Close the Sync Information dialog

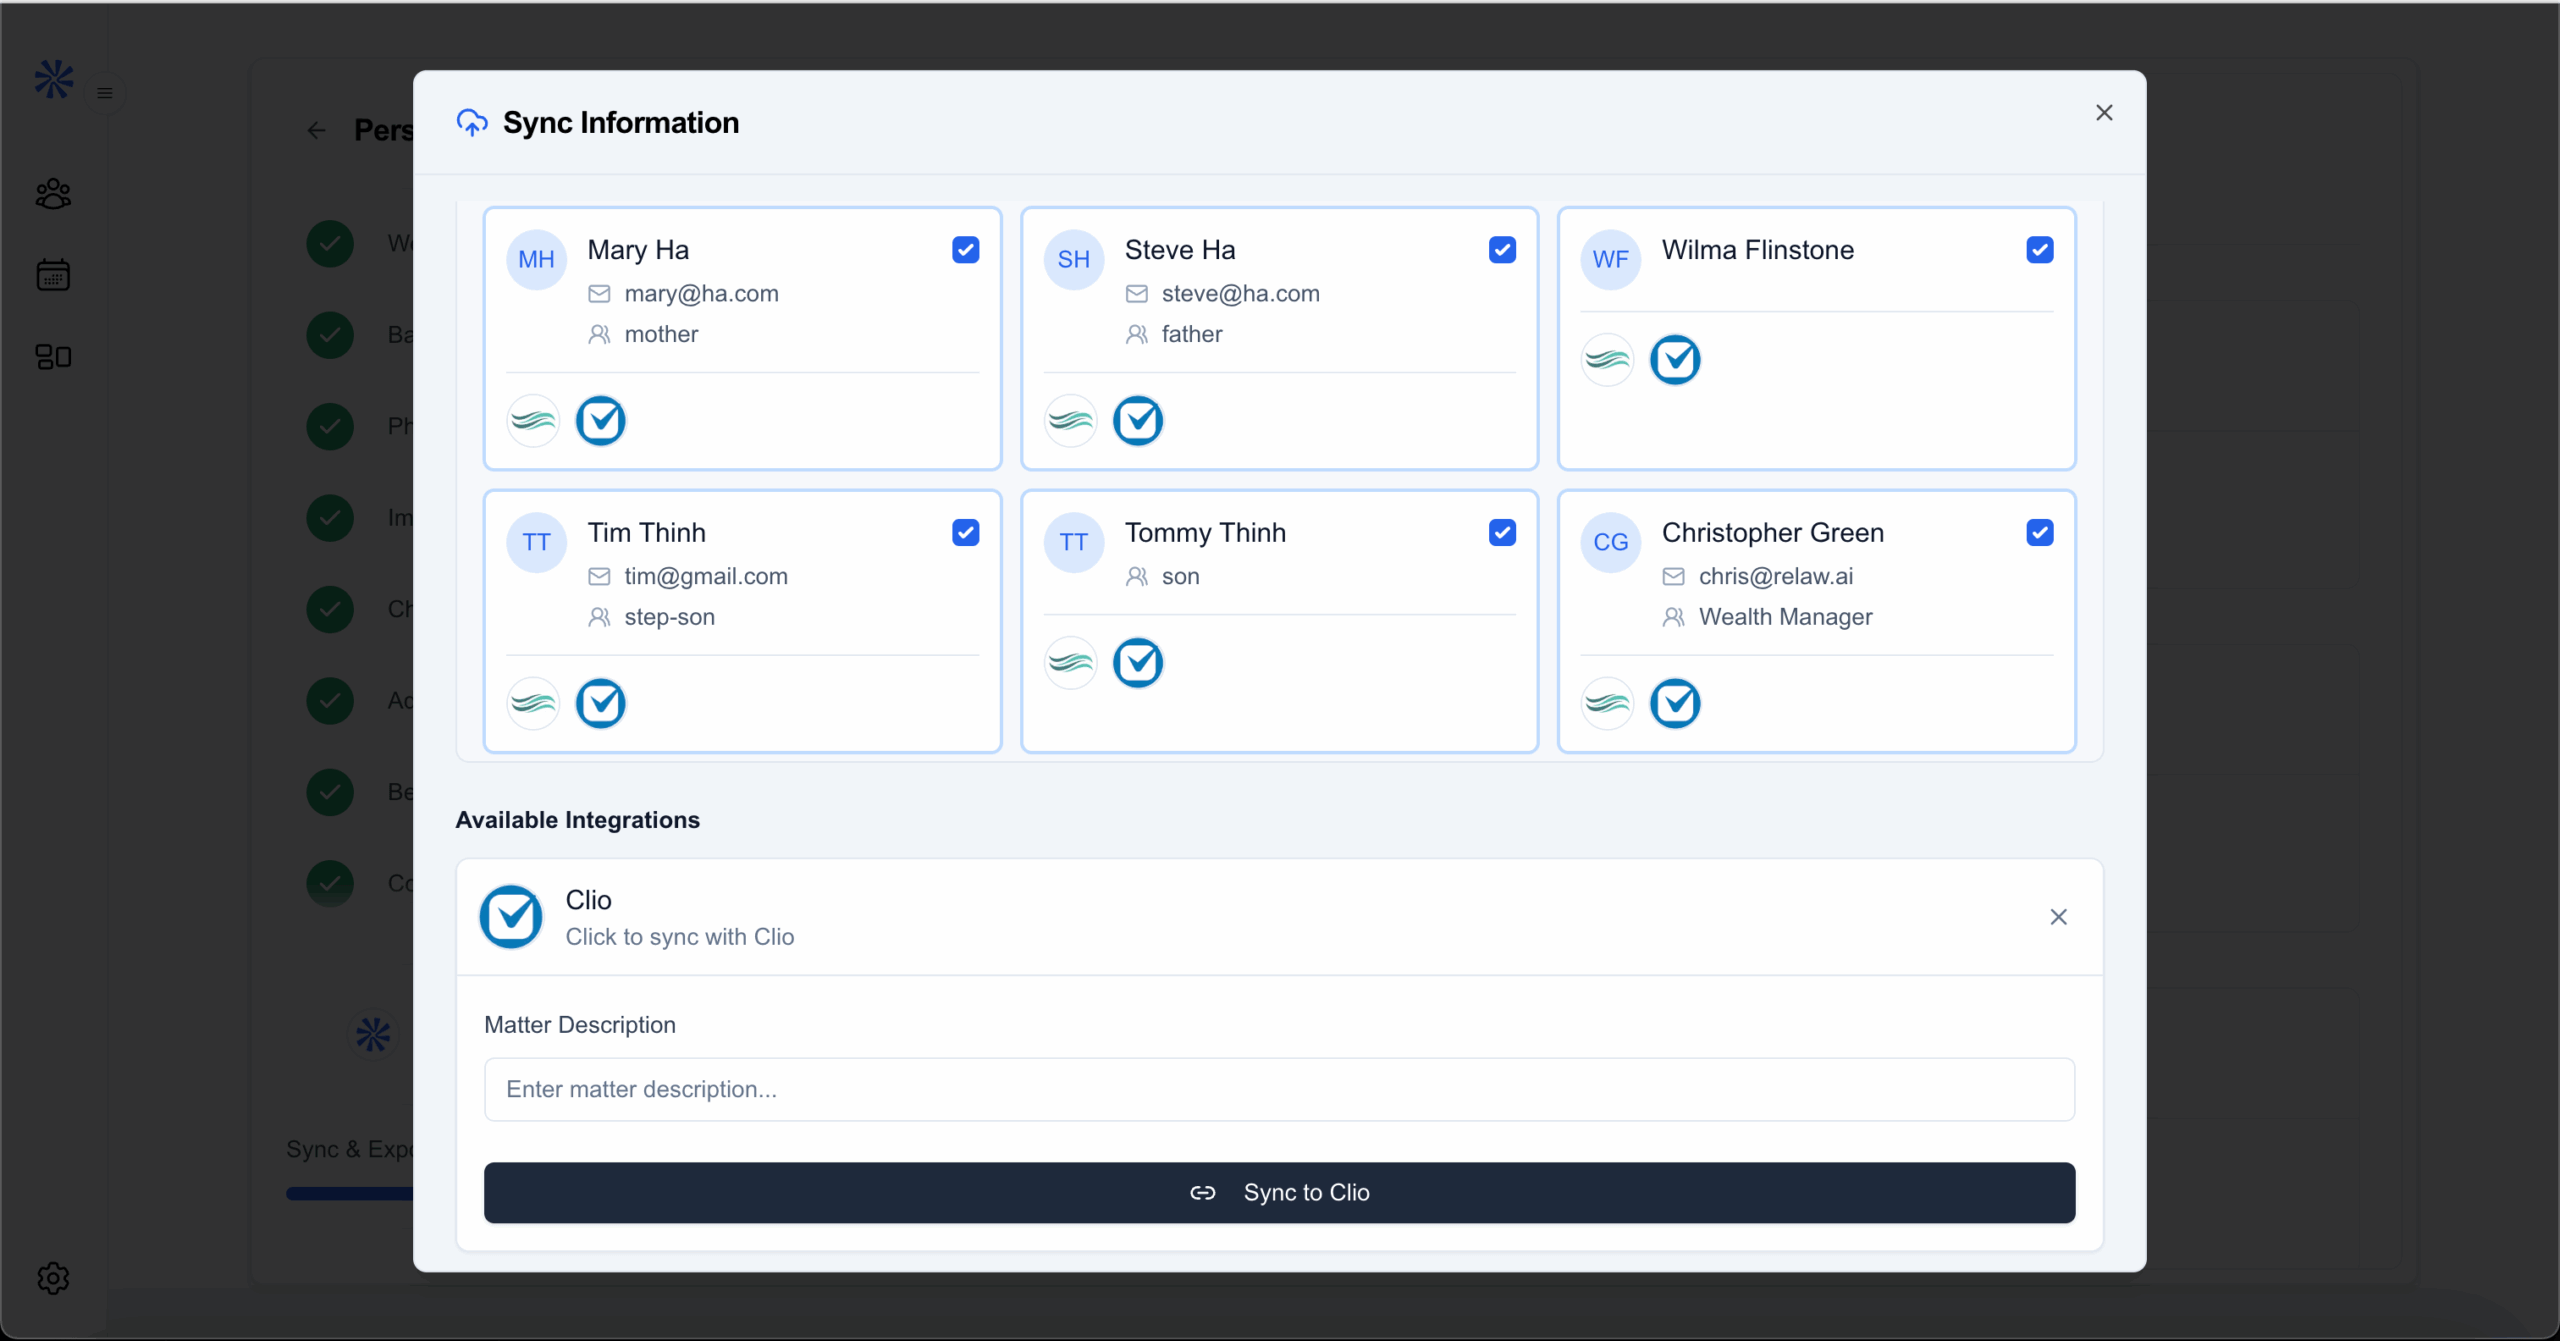pyautogui.click(x=2104, y=113)
